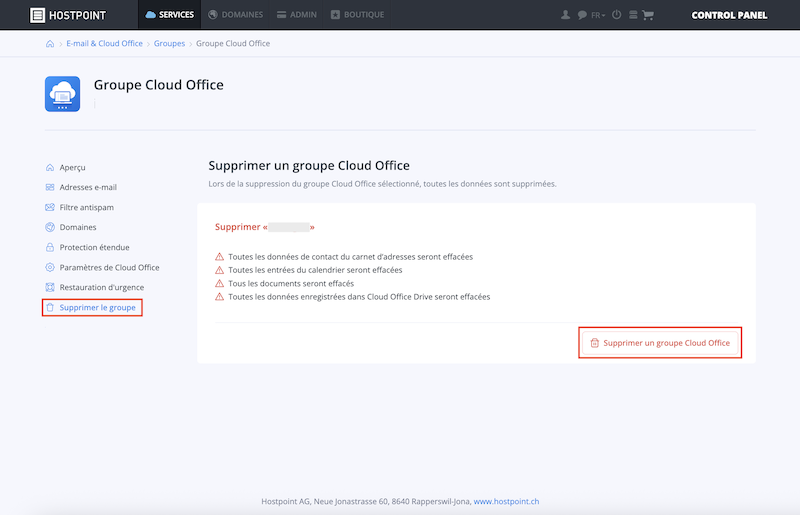Click the server icon in header
Viewport: 800px width, 515px height.
click(x=633, y=15)
